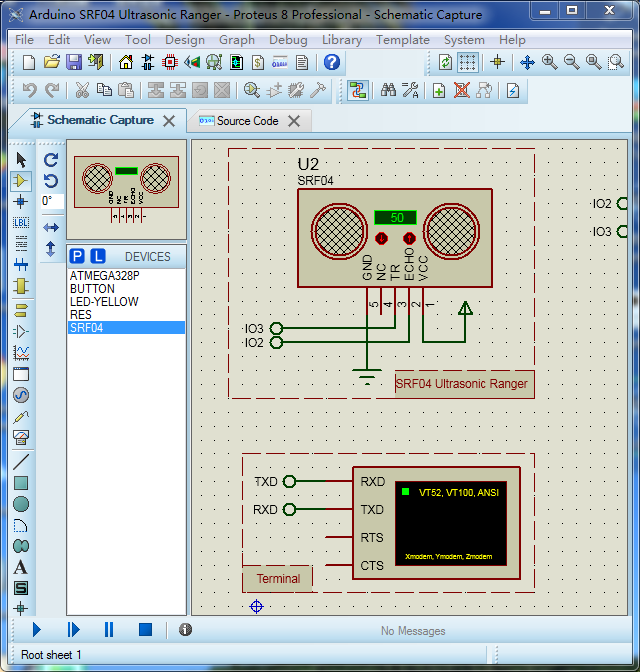
Task: Open the Design menu
Action: (185, 40)
